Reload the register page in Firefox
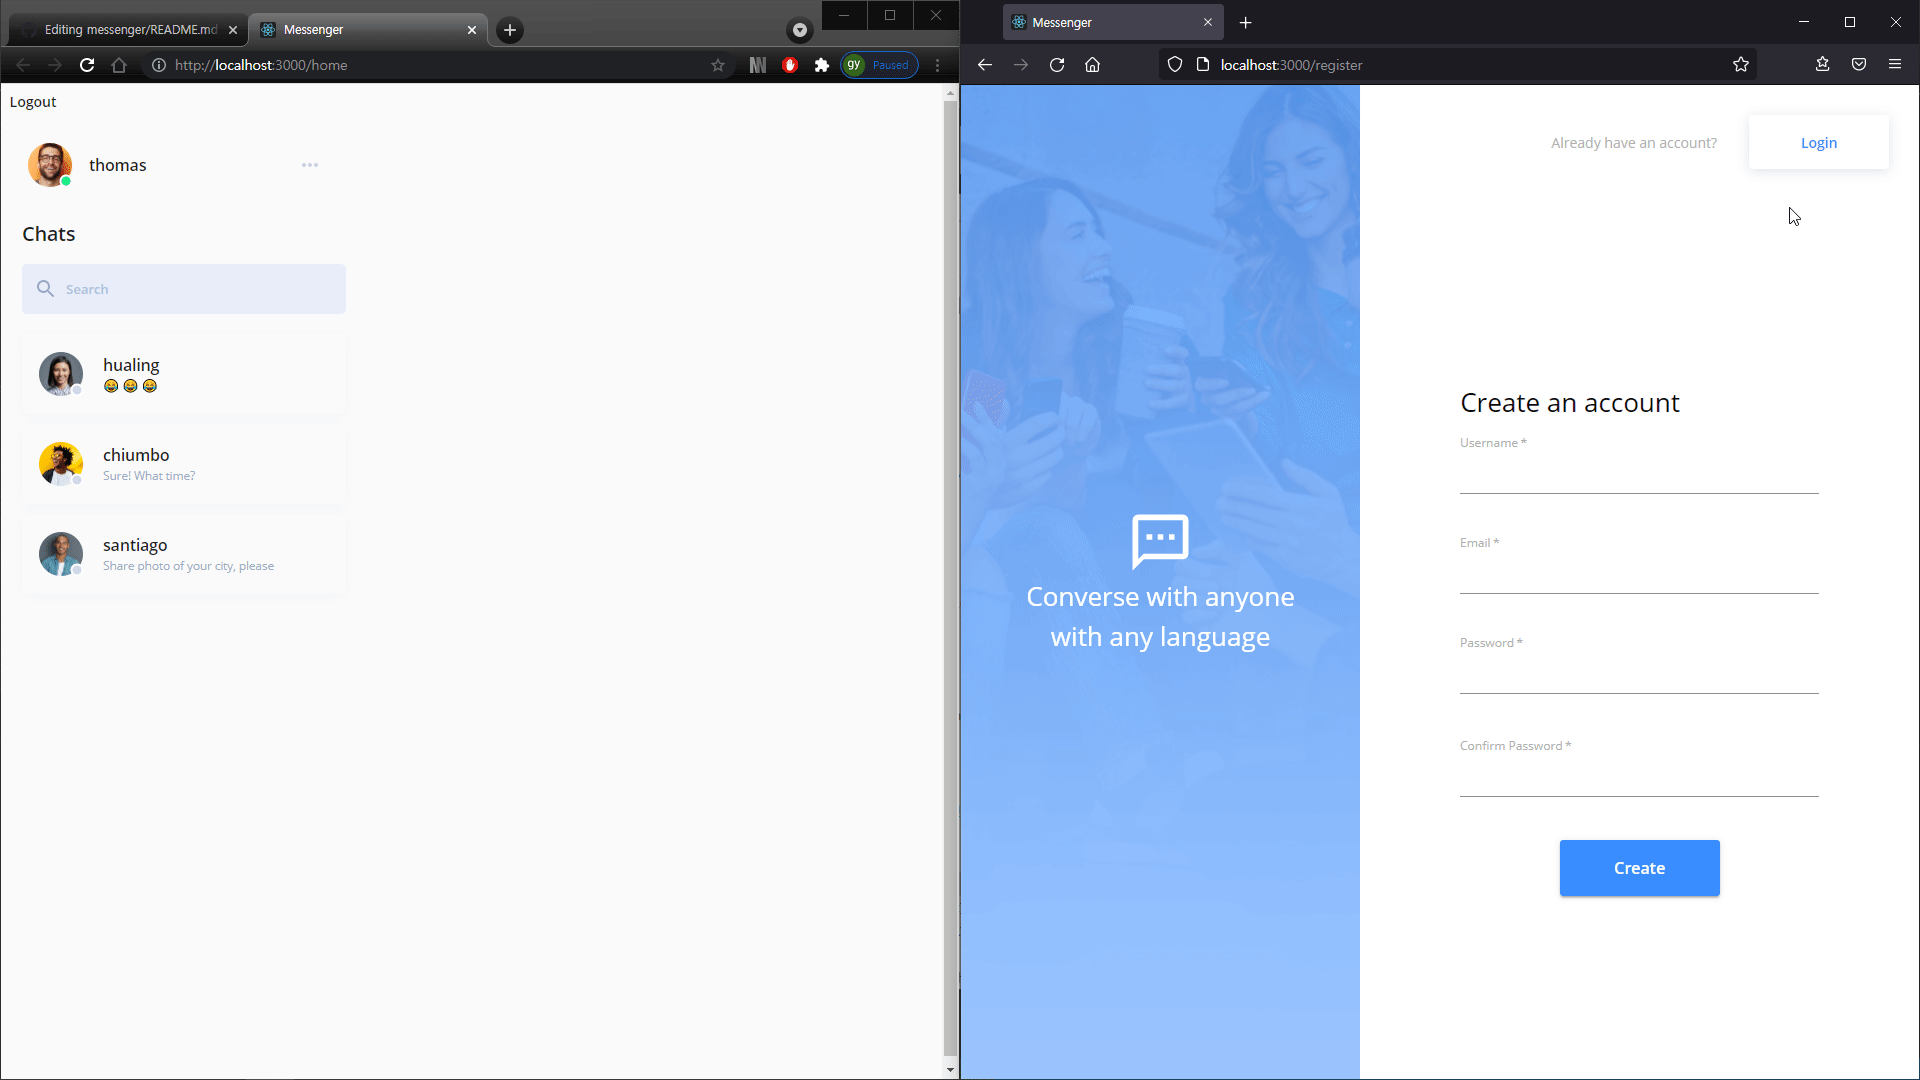 tap(1057, 64)
